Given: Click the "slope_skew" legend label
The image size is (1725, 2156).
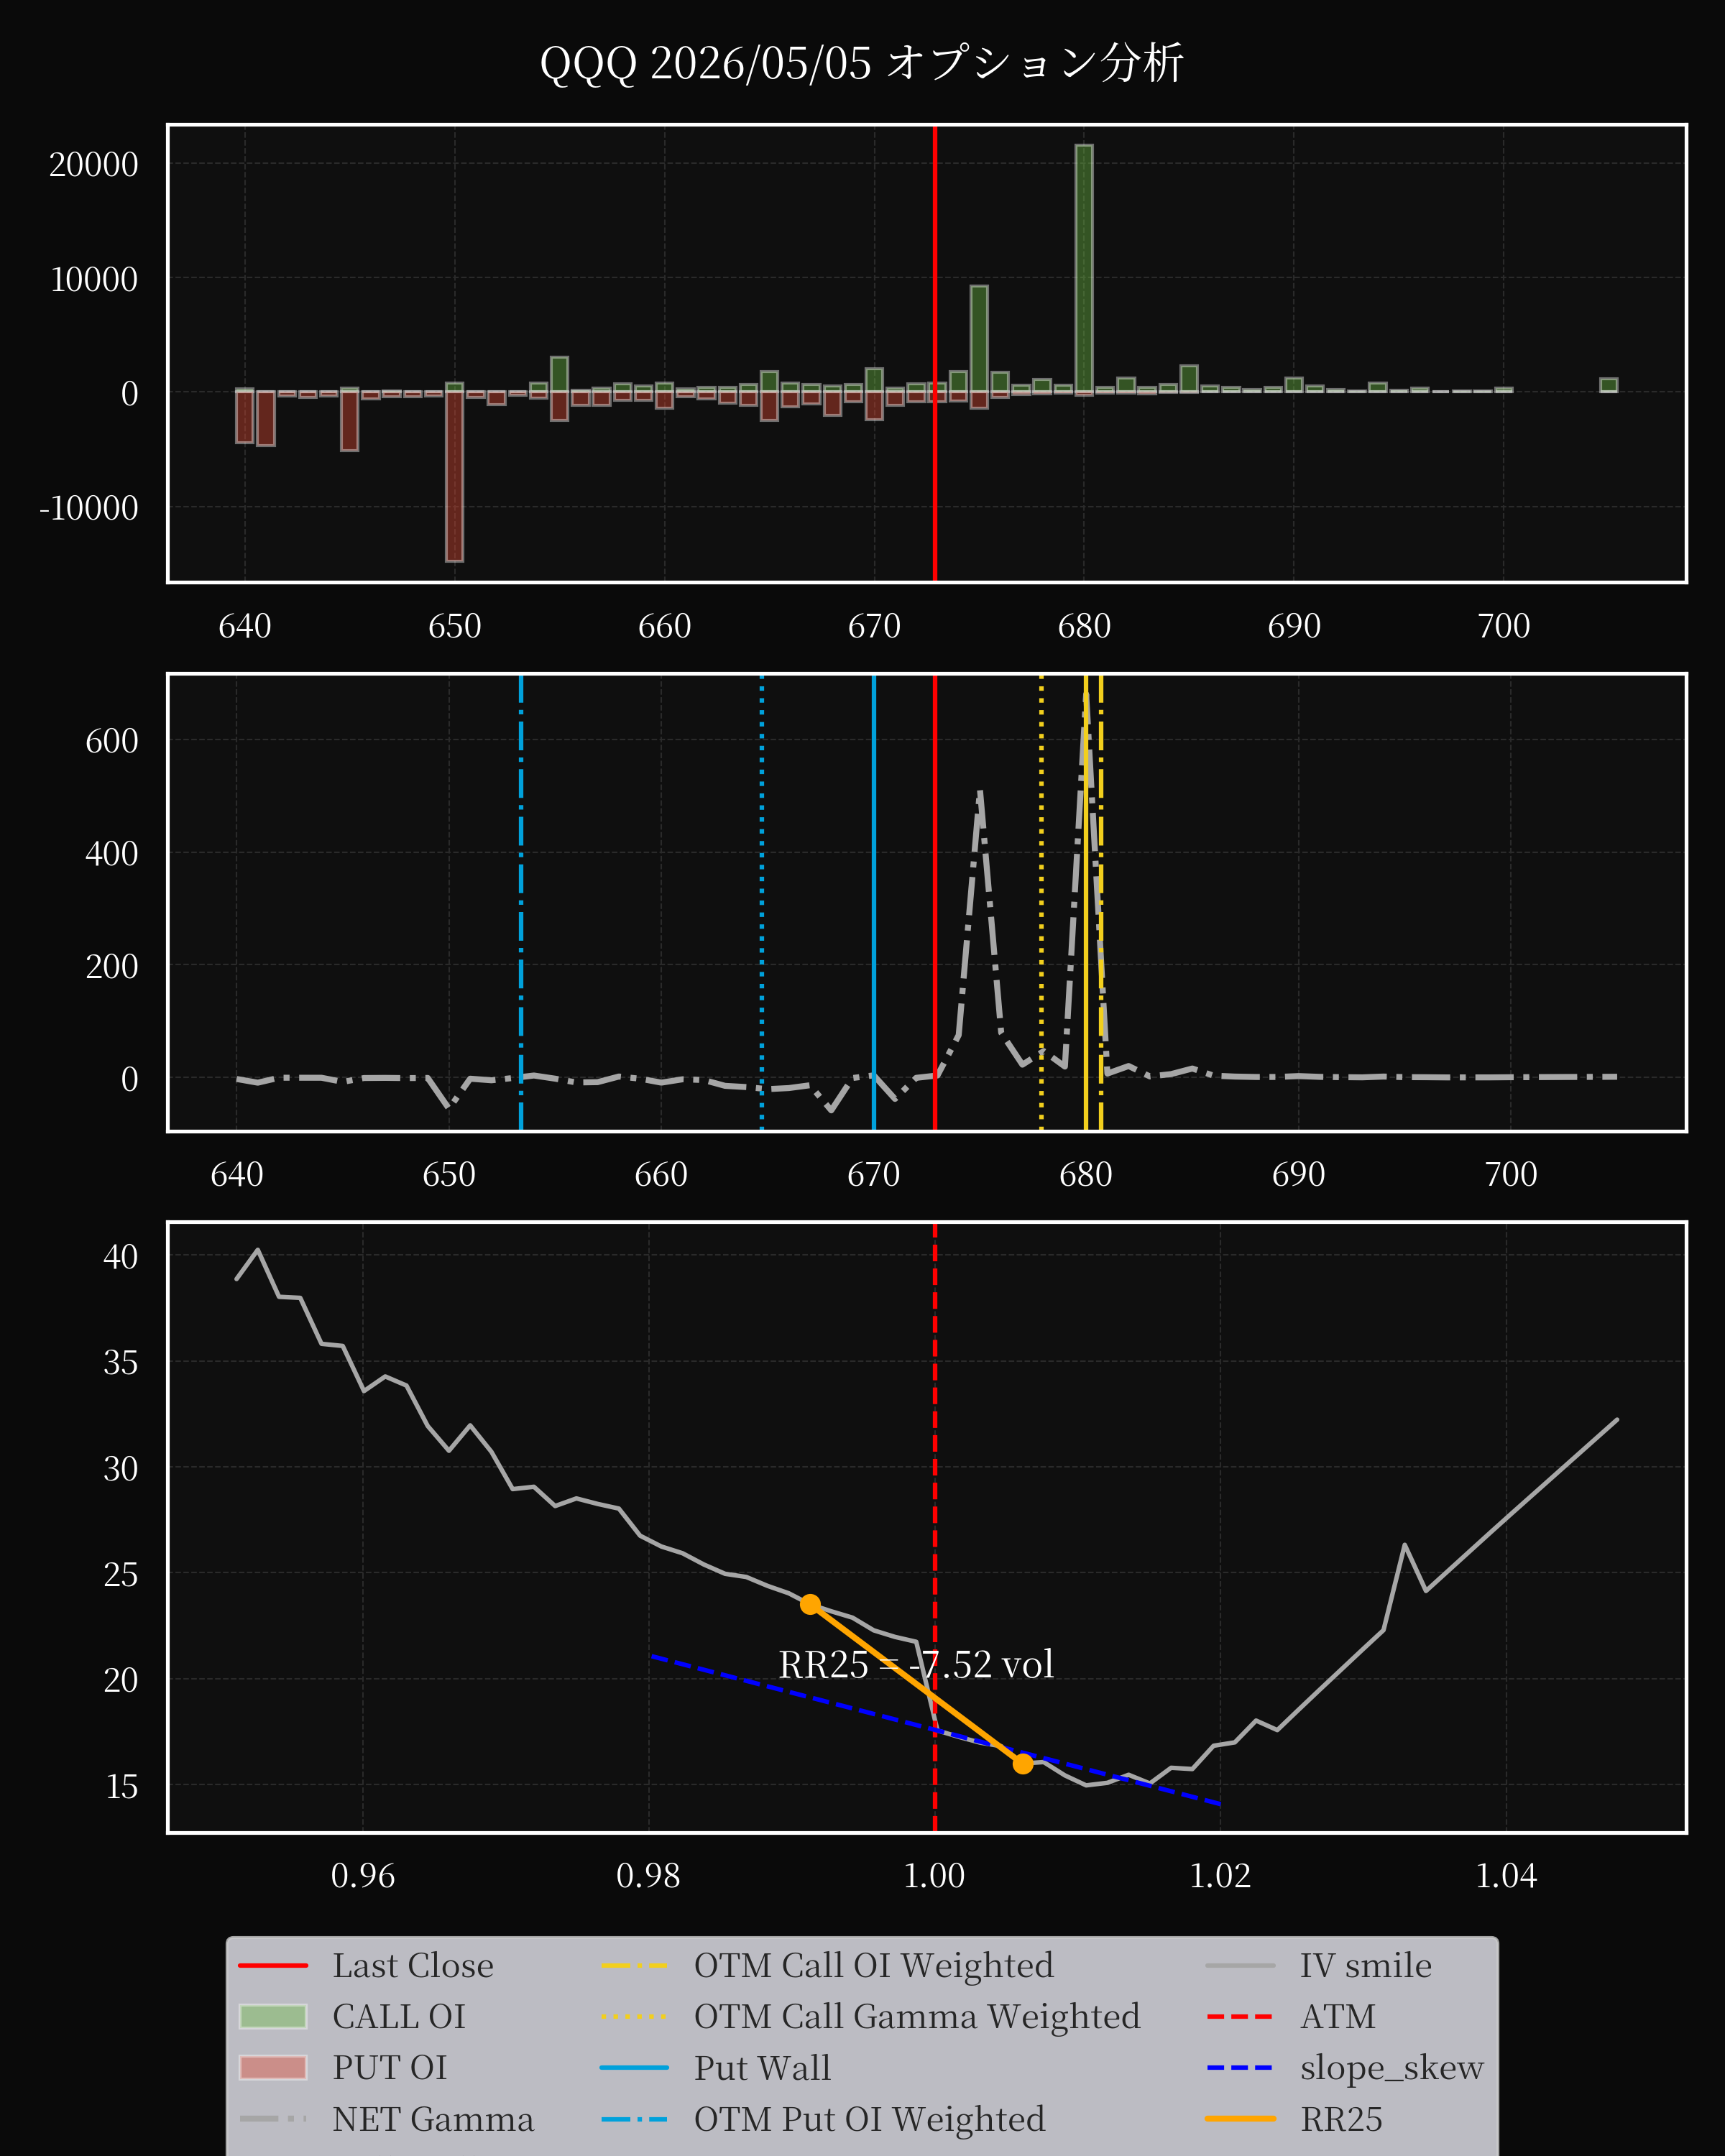Looking at the screenshot, I should 1392,2068.
